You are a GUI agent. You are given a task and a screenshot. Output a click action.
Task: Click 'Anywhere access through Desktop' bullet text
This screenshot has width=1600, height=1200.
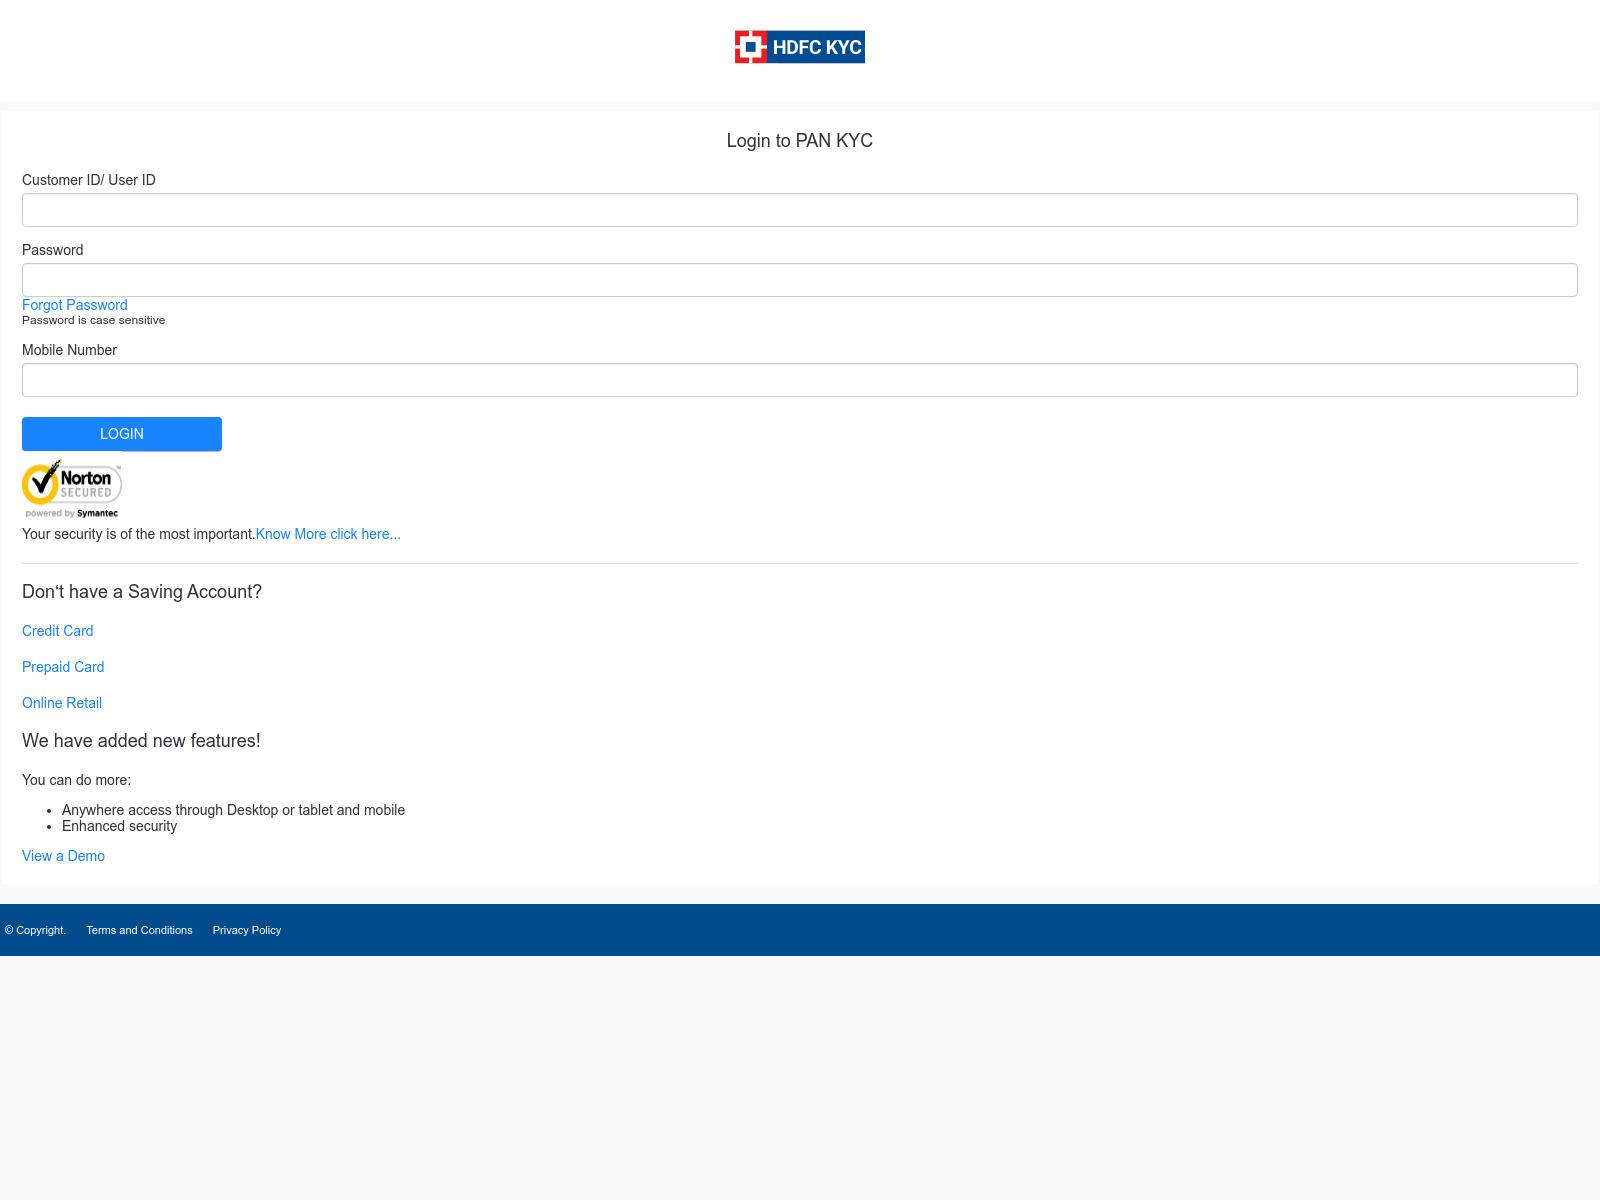(234, 810)
